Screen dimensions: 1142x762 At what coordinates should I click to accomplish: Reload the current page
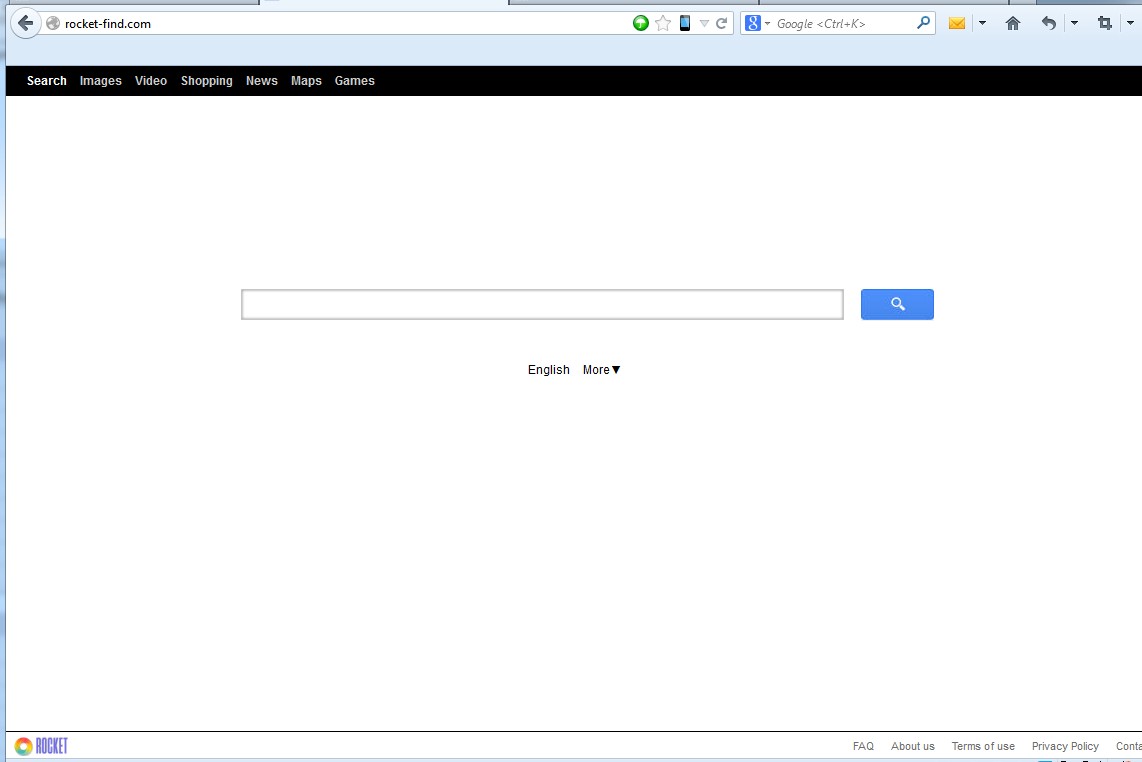click(722, 23)
